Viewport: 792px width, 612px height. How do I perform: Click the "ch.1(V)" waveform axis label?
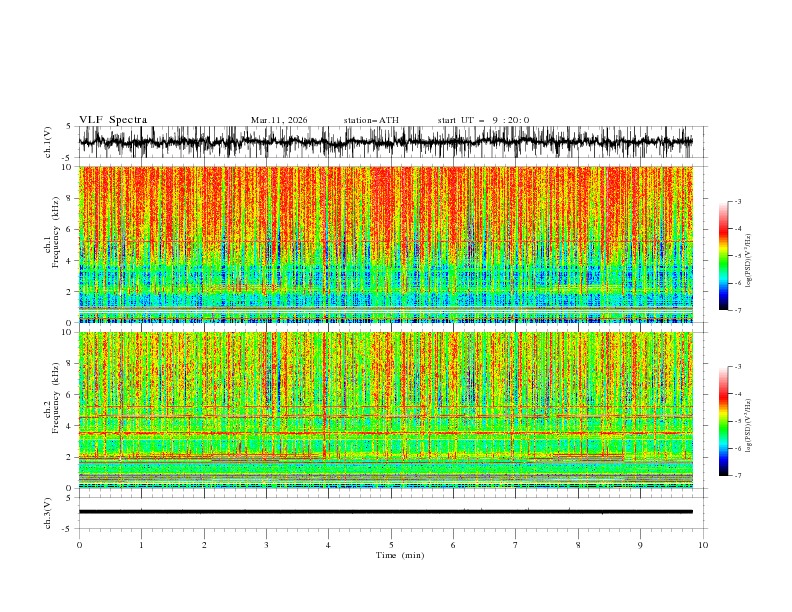click(x=48, y=142)
